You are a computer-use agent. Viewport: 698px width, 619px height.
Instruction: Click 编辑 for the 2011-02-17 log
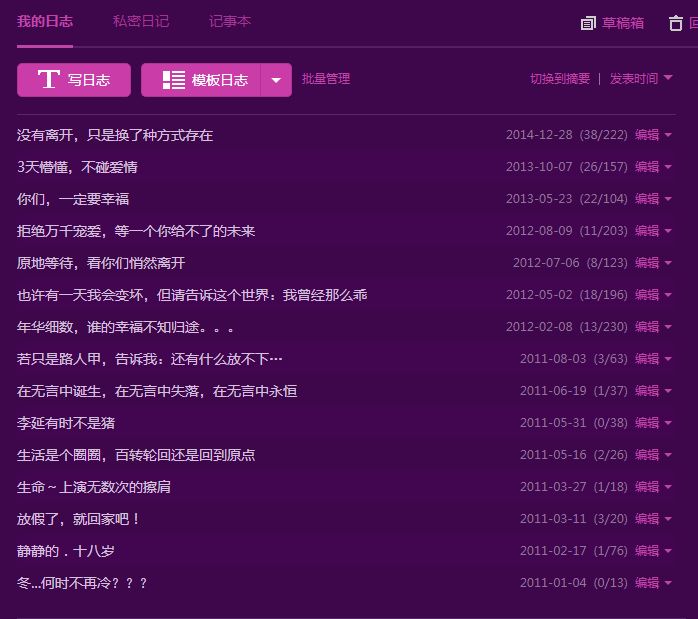pos(647,551)
